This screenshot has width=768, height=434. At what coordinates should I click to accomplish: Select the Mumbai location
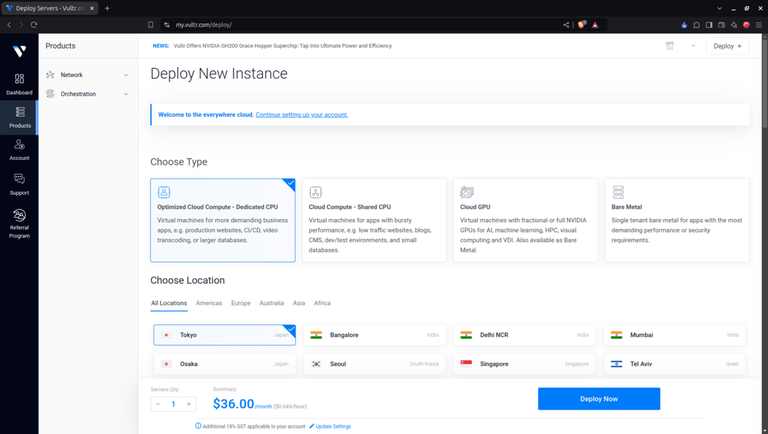click(x=674, y=335)
